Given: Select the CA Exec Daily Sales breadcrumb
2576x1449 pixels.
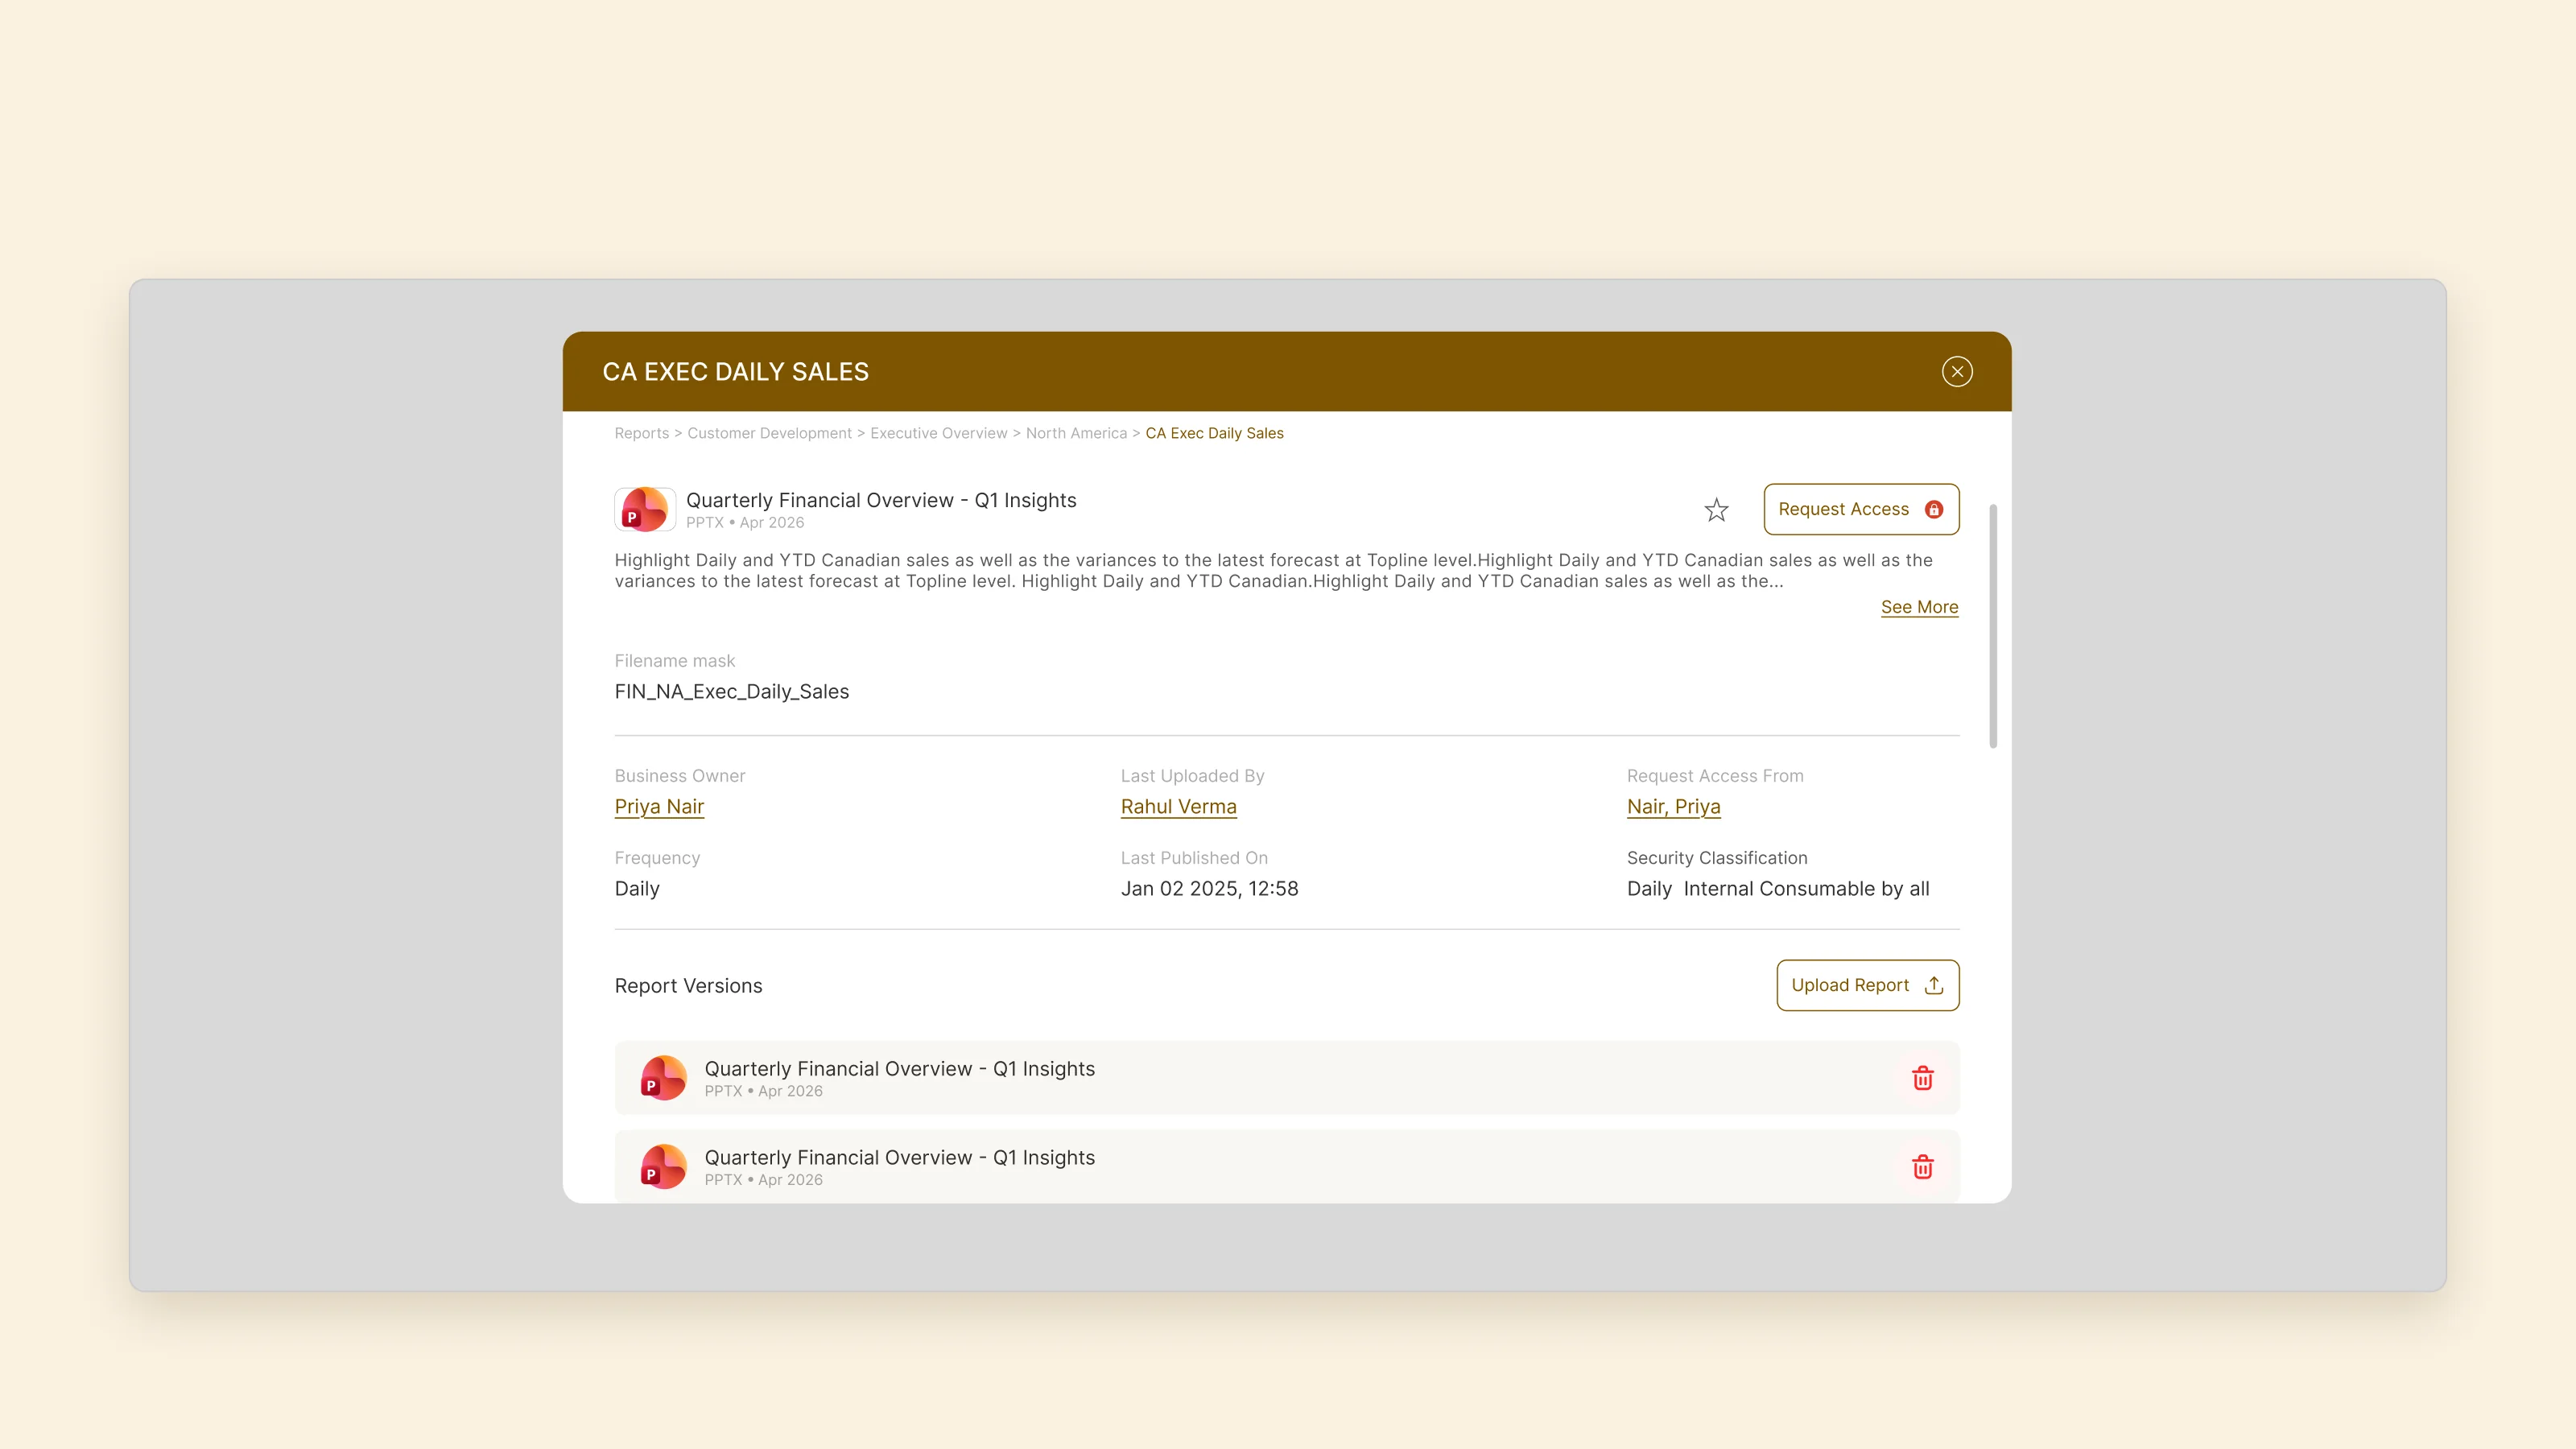Looking at the screenshot, I should click(1214, 433).
